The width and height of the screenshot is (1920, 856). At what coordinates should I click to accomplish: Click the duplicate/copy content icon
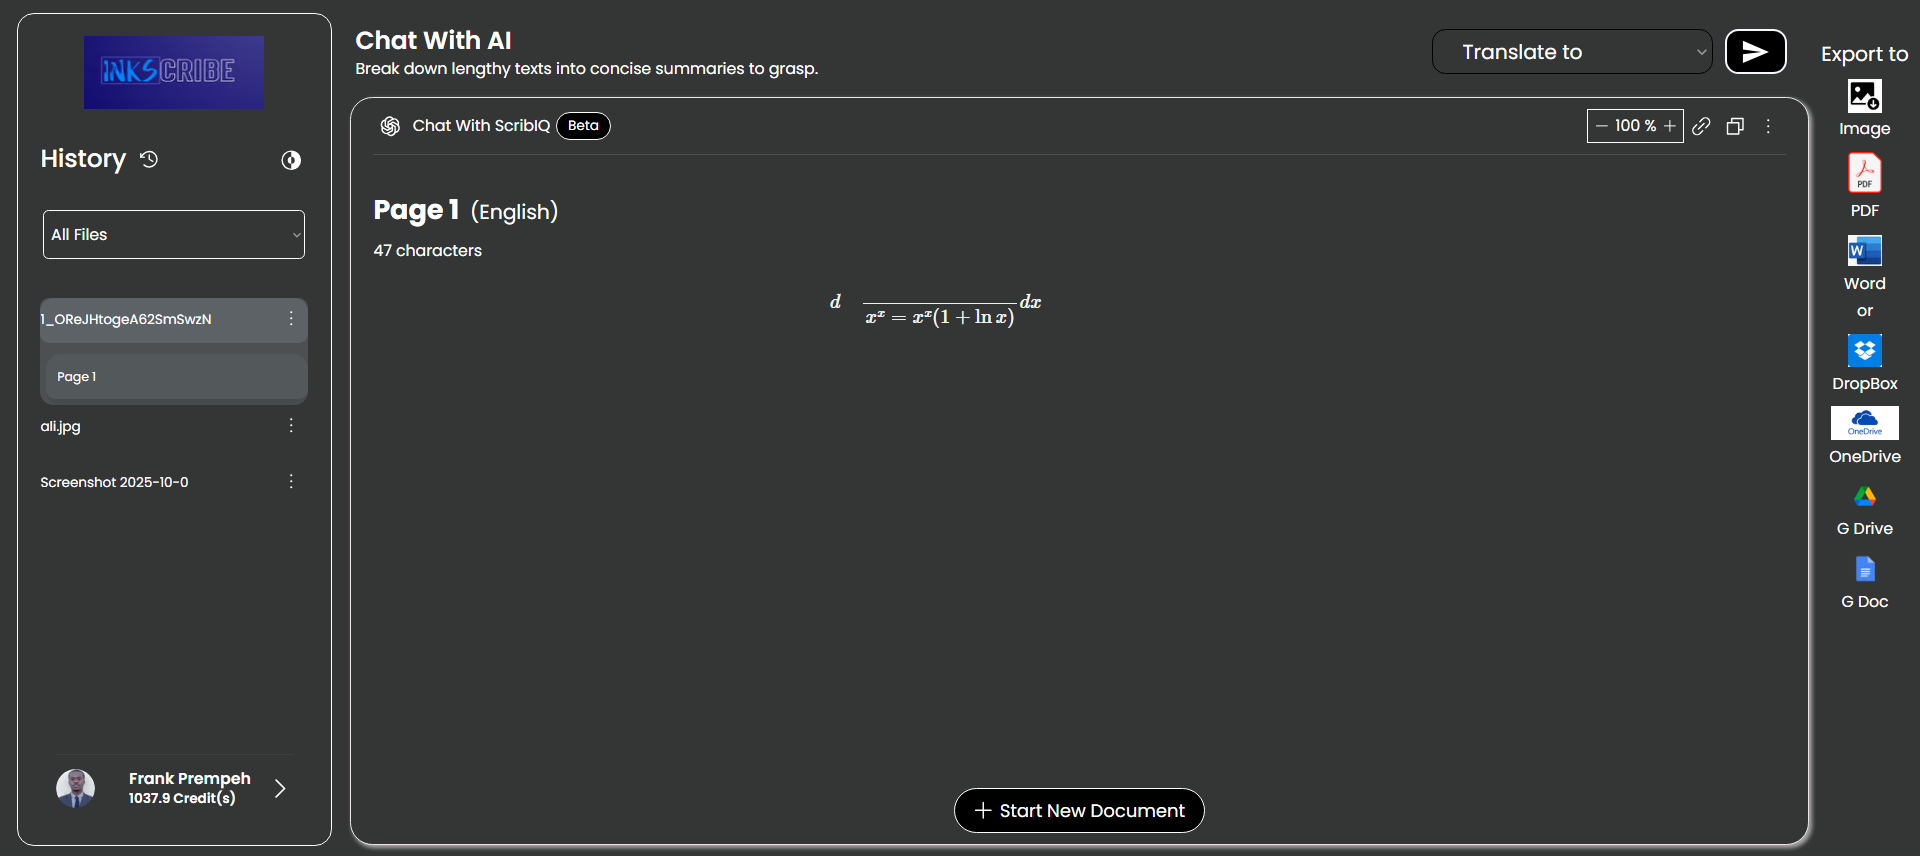[1735, 126]
